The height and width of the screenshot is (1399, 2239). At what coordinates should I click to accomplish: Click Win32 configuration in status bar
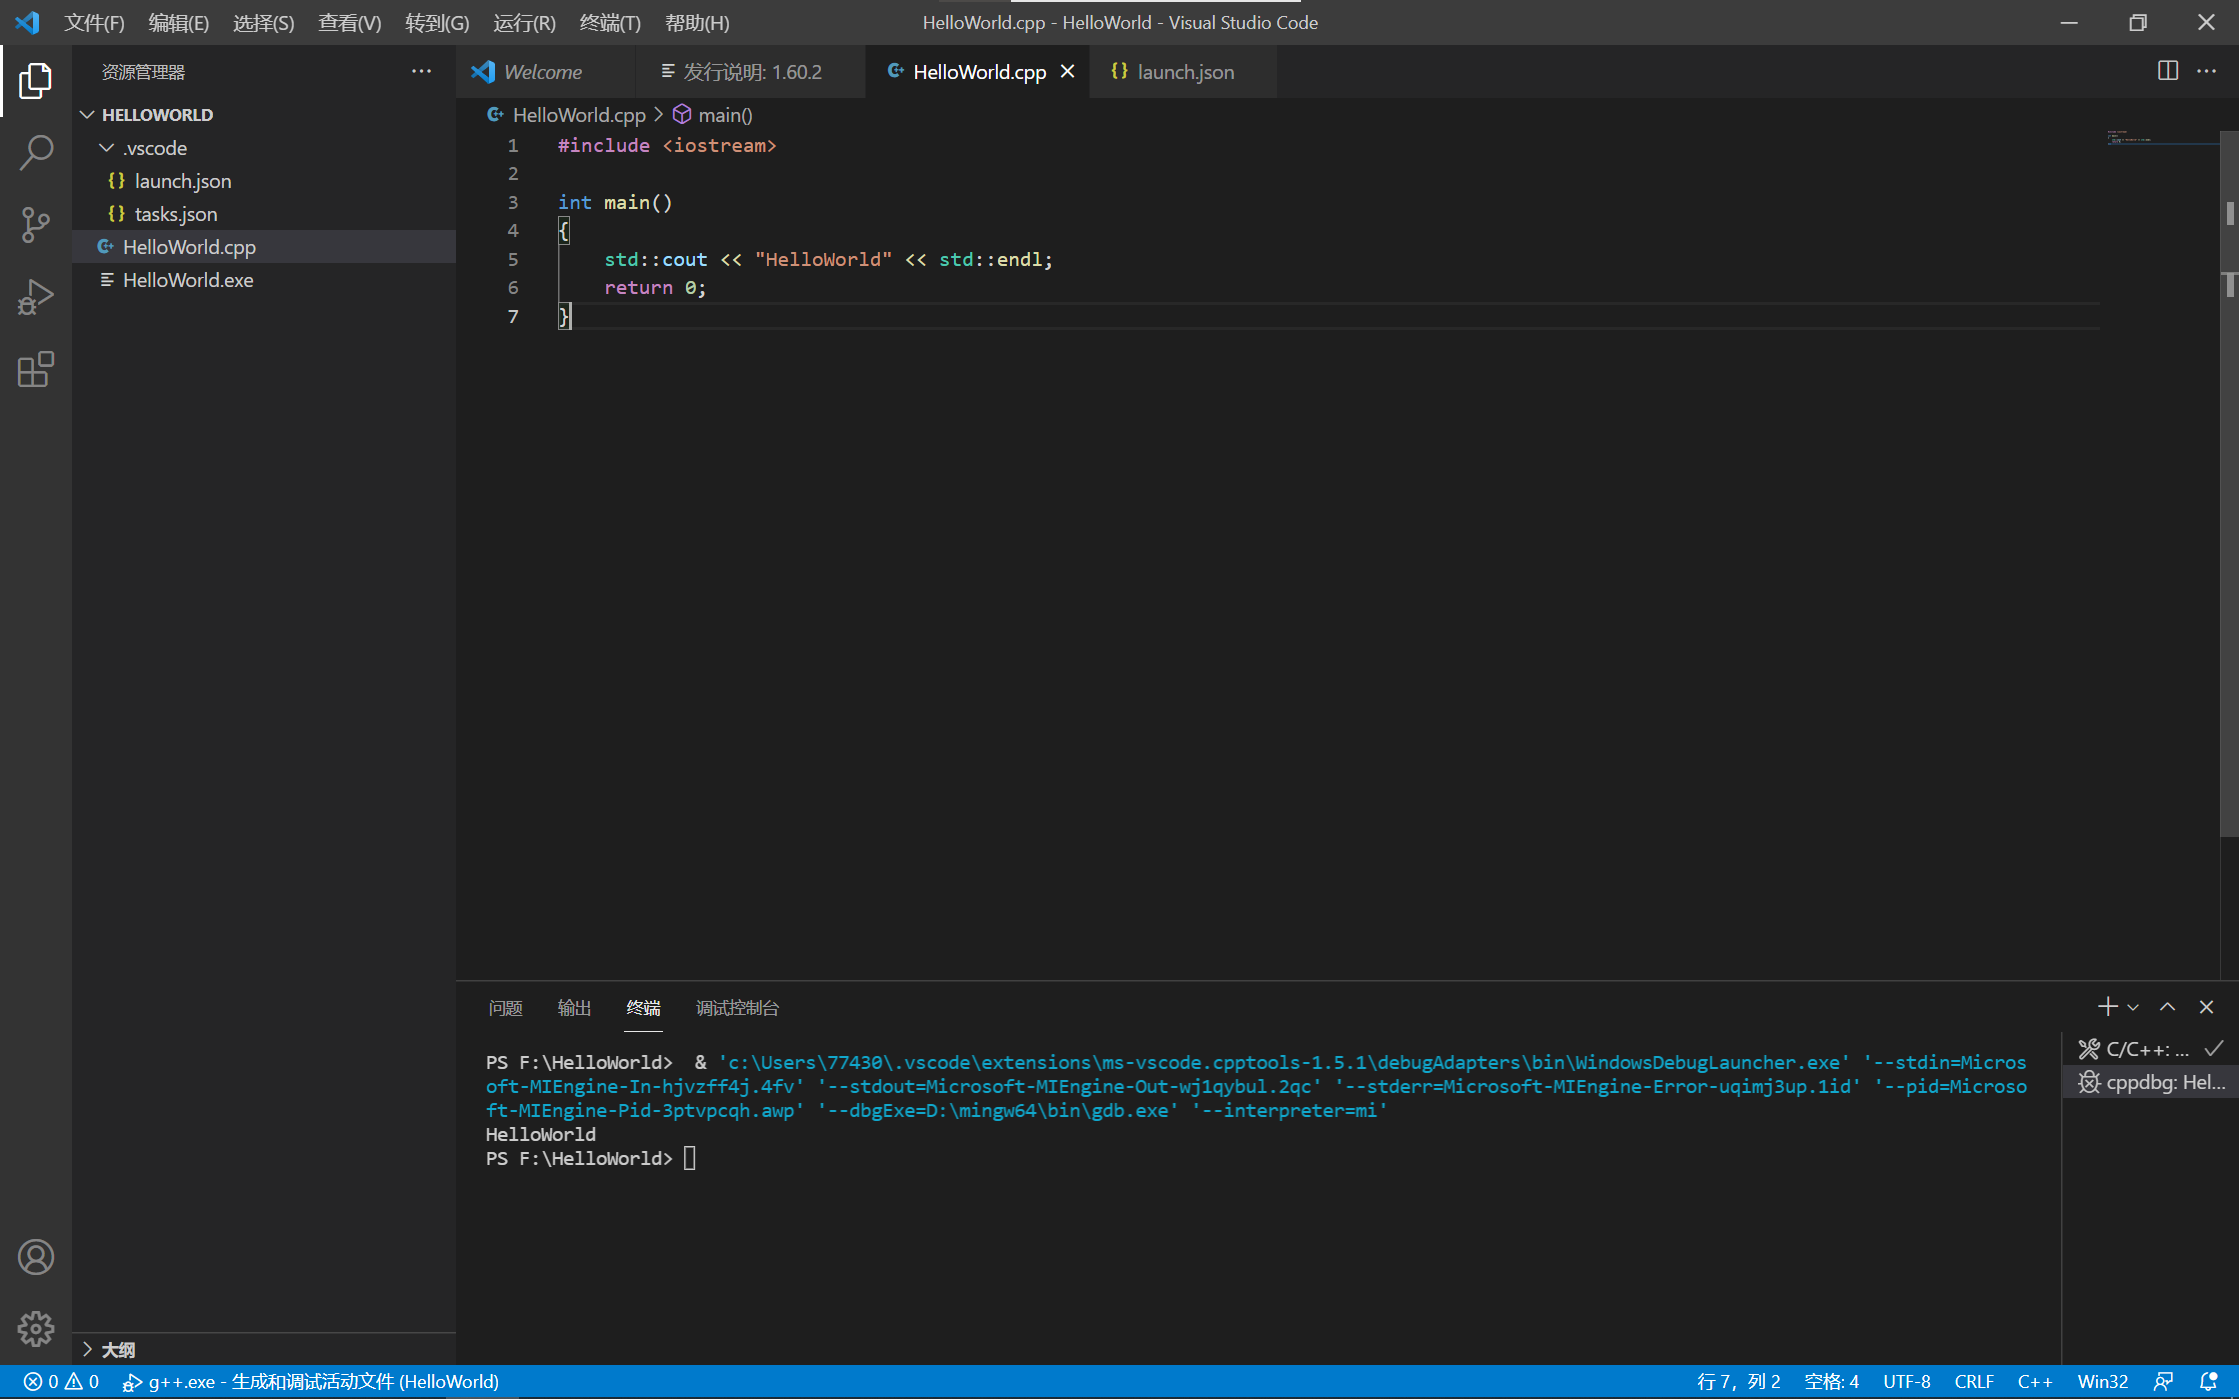tap(2102, 1382)
